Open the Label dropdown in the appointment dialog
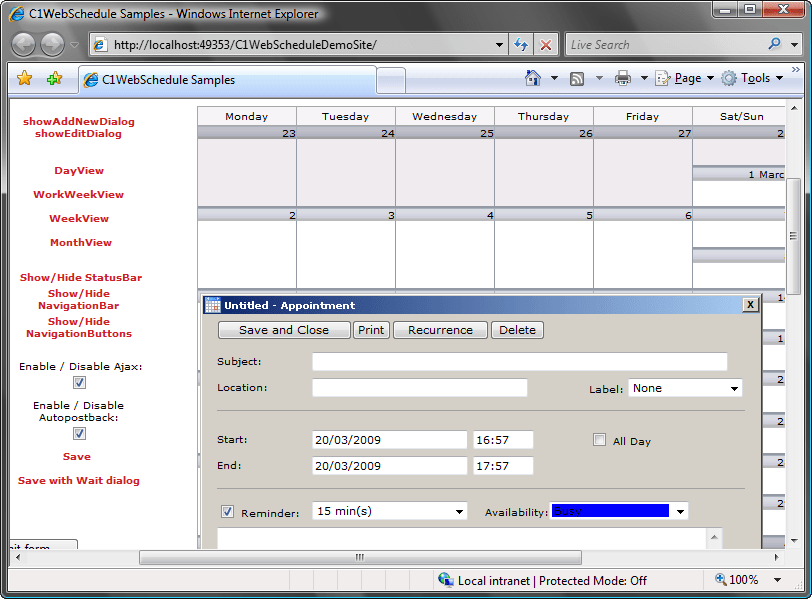Screen dimensions: 812x599 [x=734, y=388]
